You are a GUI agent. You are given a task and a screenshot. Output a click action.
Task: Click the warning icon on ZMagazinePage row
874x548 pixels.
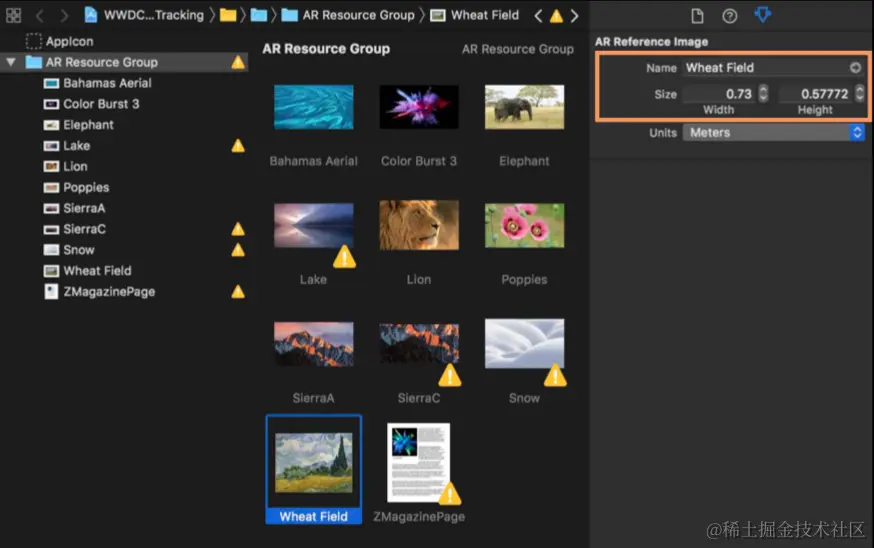[238, 292]
